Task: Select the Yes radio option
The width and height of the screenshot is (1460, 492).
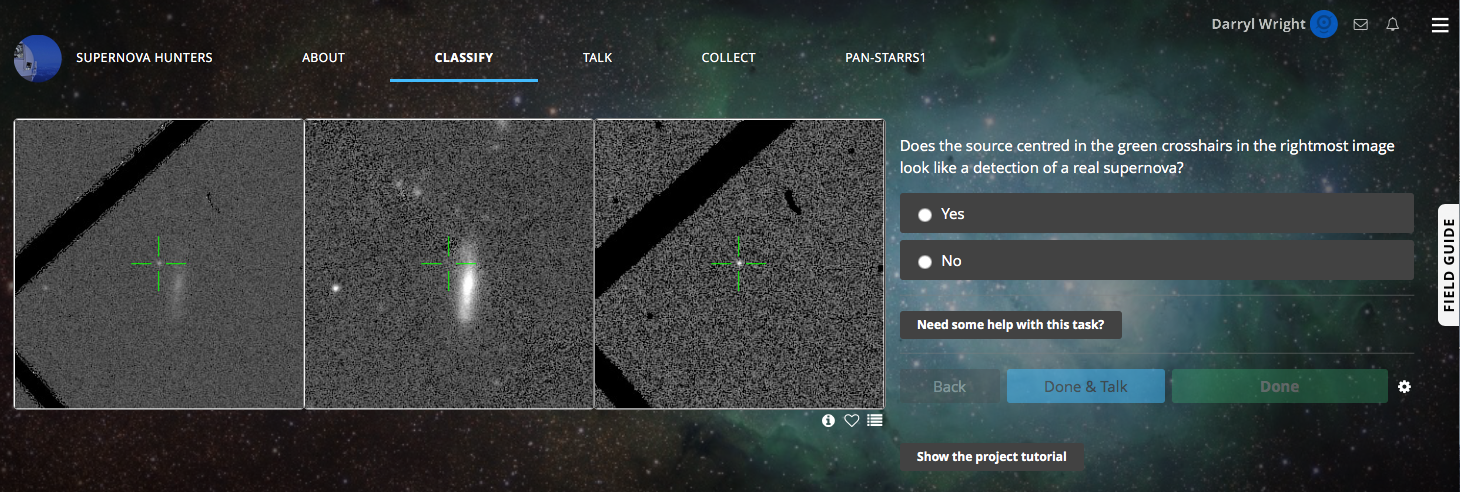Action: [1157, 214]
